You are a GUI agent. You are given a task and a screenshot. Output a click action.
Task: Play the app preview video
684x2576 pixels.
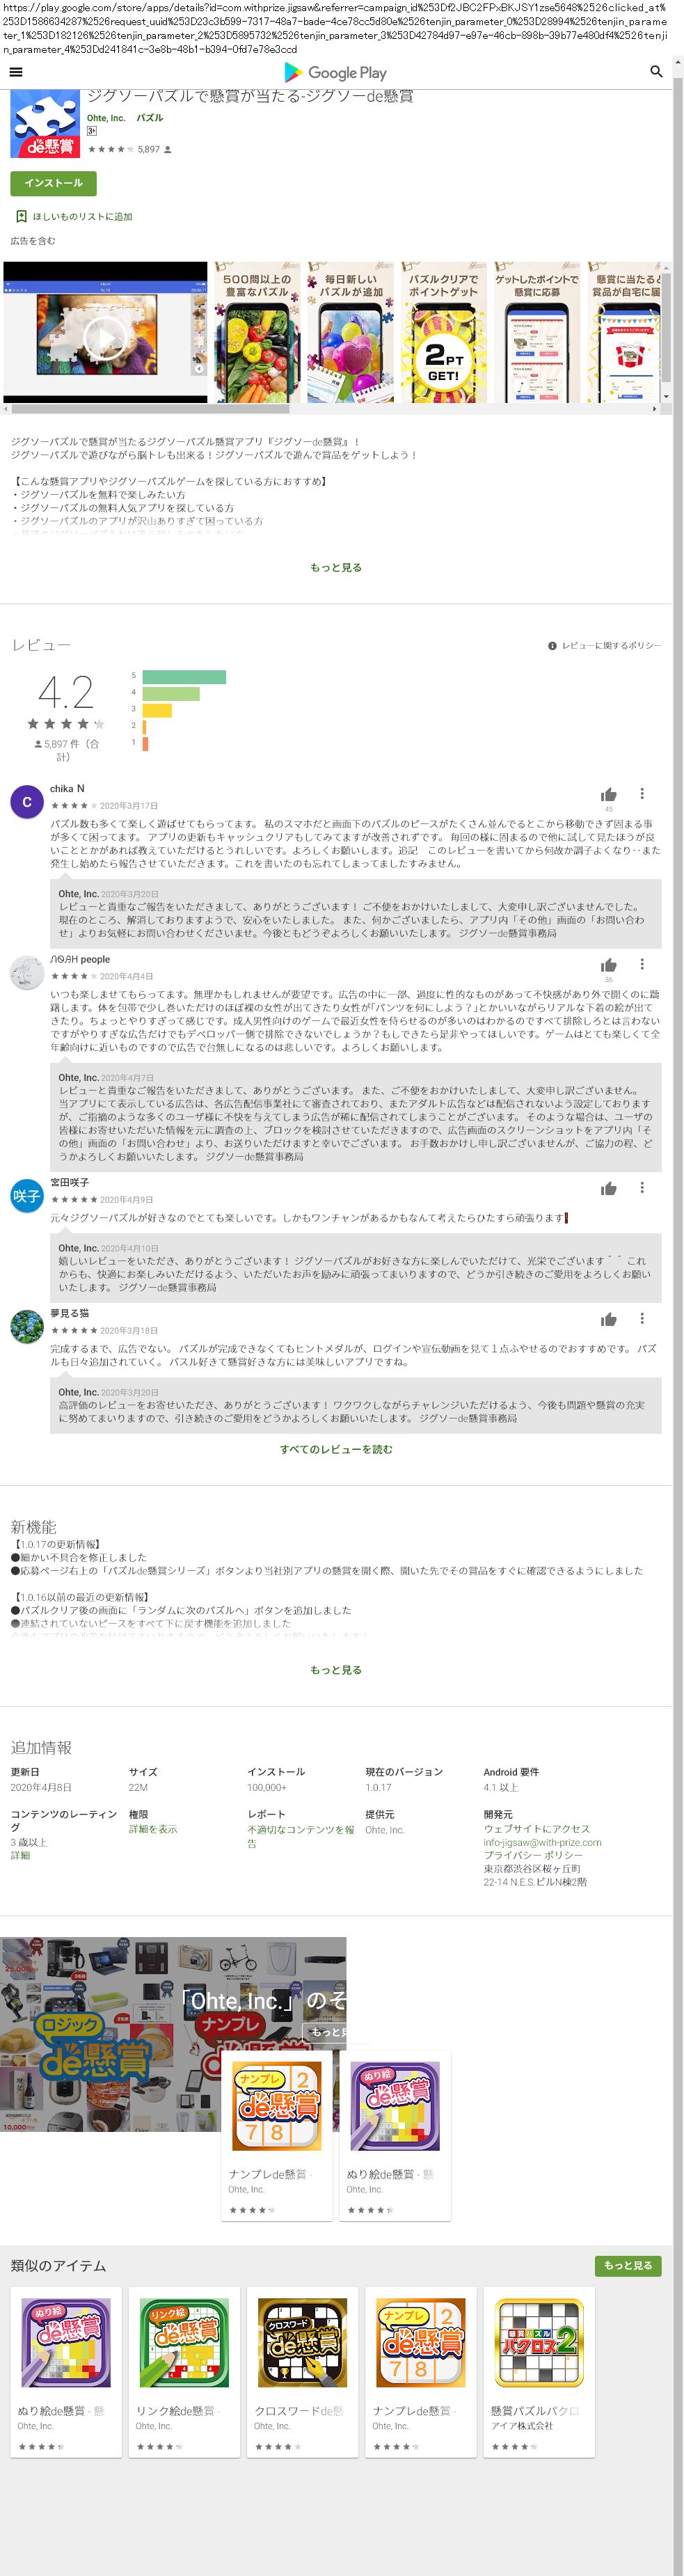tap(105, 338)
